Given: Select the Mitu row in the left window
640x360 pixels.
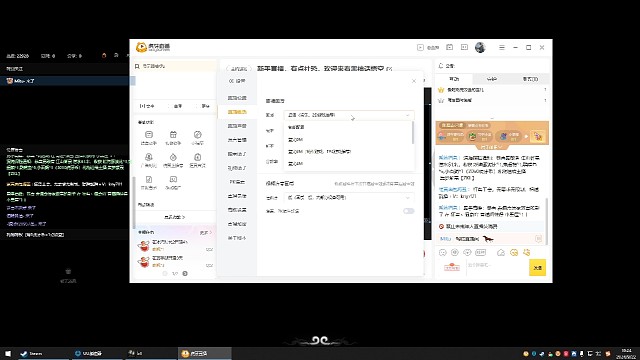Looking at the screenshot, I should 64,81.
